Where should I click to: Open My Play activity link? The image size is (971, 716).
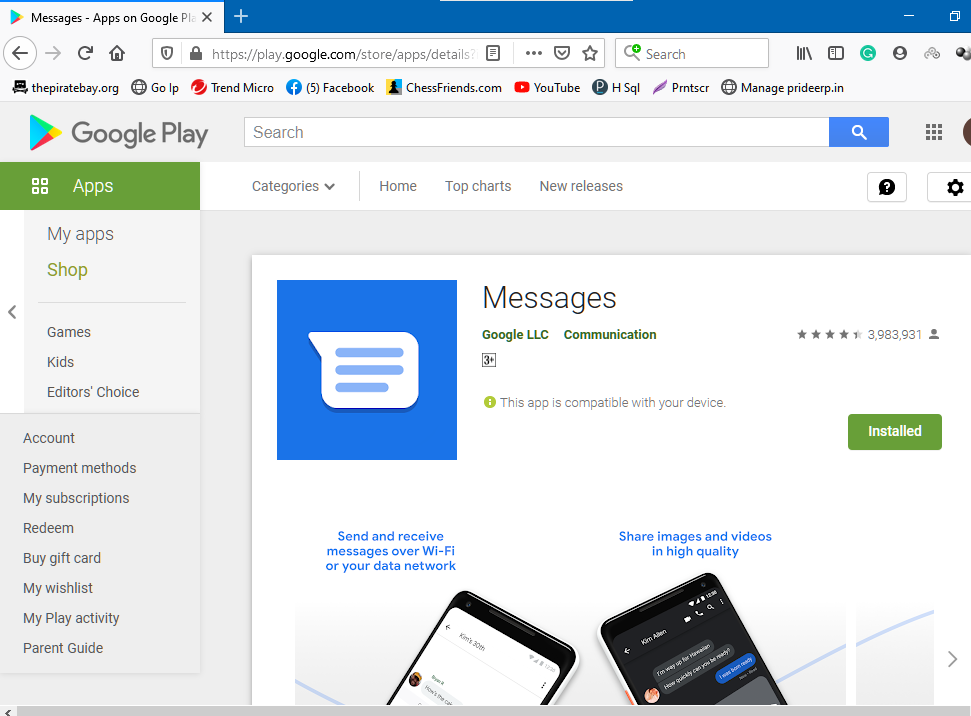coord(71,618)
